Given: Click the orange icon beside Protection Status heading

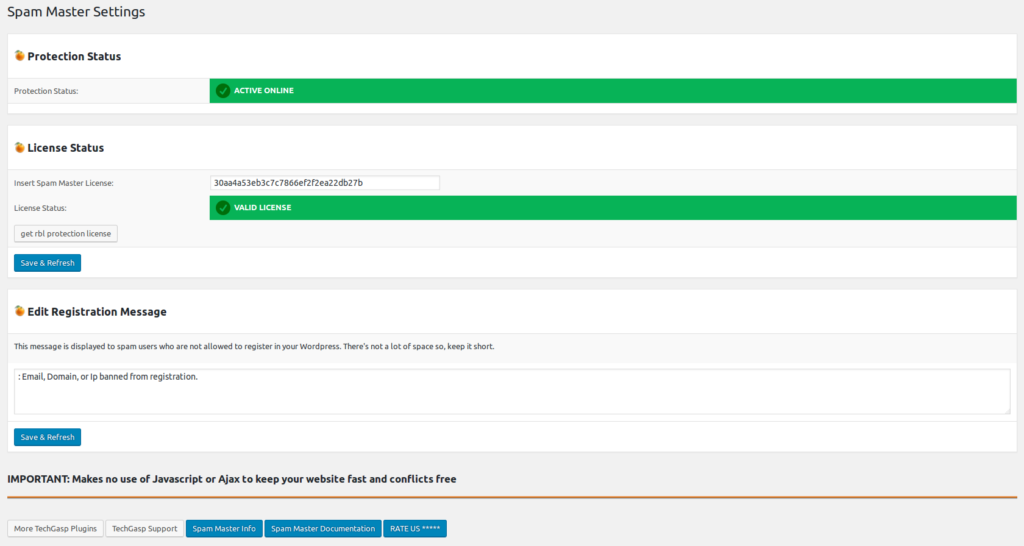Looking at the screenshot, I should coord(19,56).
